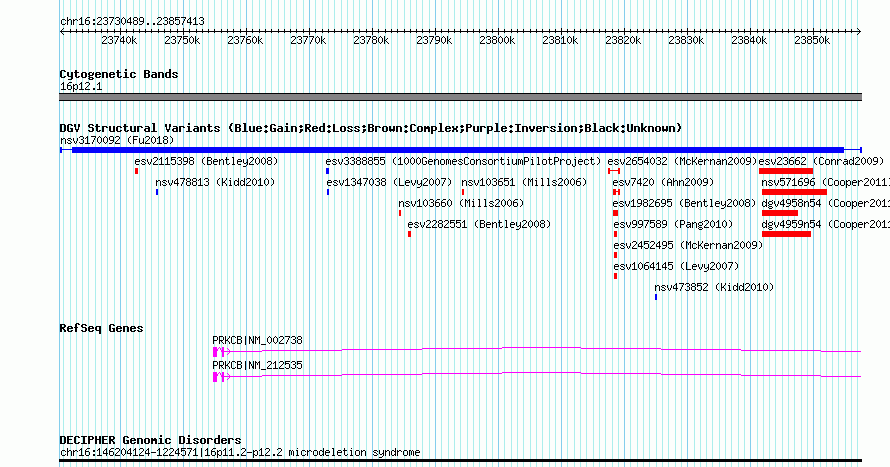Open esv3388855 1000GenomesConsortiumPilotProject variant
Viewport: 890px width, 467px height.
(x=463, y=161)
